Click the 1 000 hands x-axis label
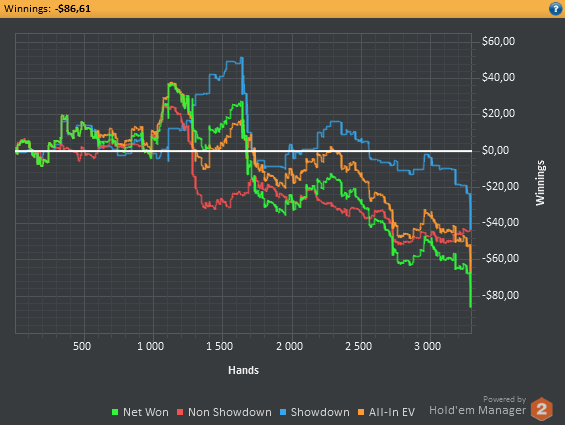The width and height of the screenshot is (565, 425). click(150, 346)
